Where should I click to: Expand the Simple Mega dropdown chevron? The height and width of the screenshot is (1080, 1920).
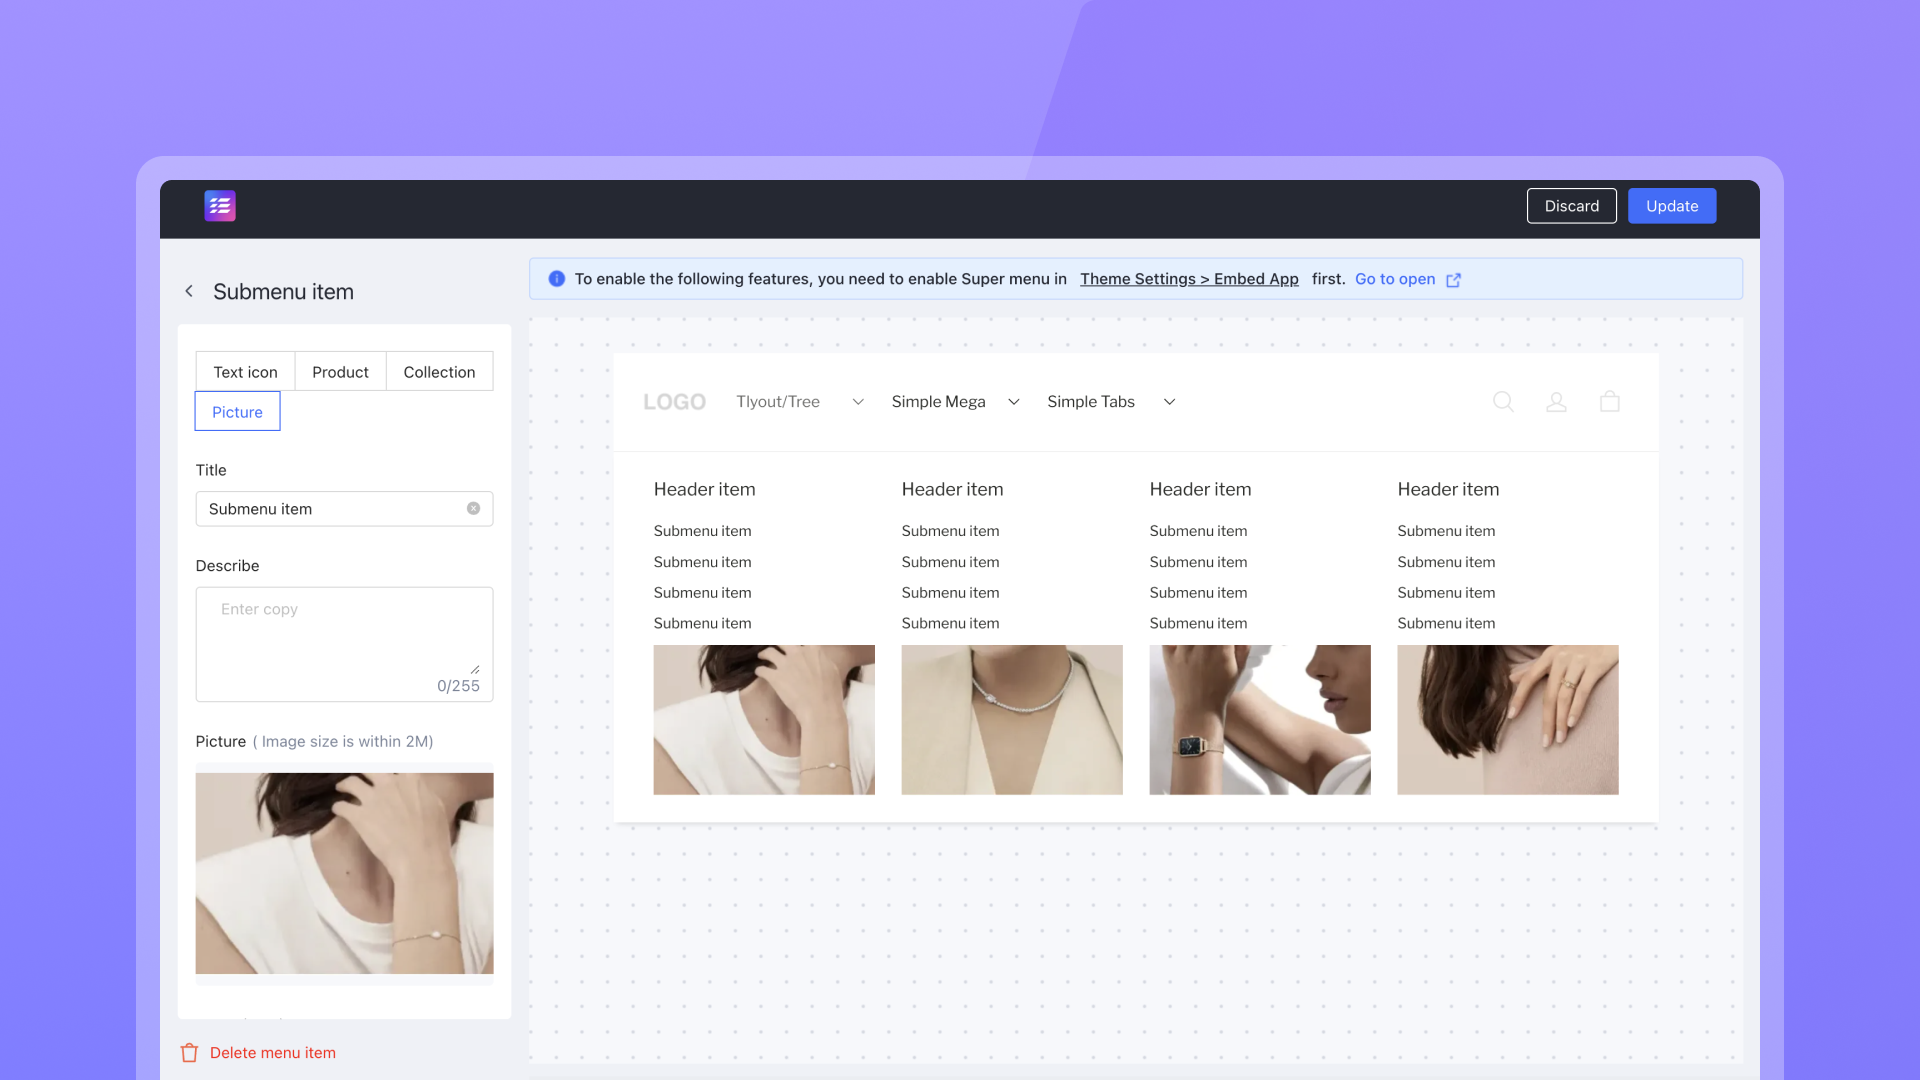tap(1013, 402)
